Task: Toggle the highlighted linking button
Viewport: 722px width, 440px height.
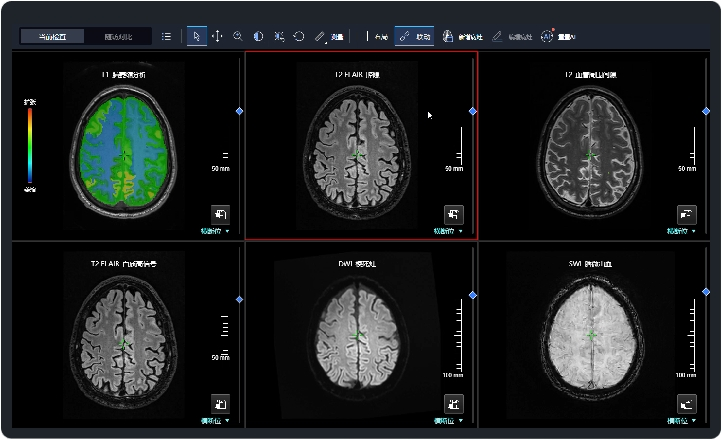Action: pos(414,36)
